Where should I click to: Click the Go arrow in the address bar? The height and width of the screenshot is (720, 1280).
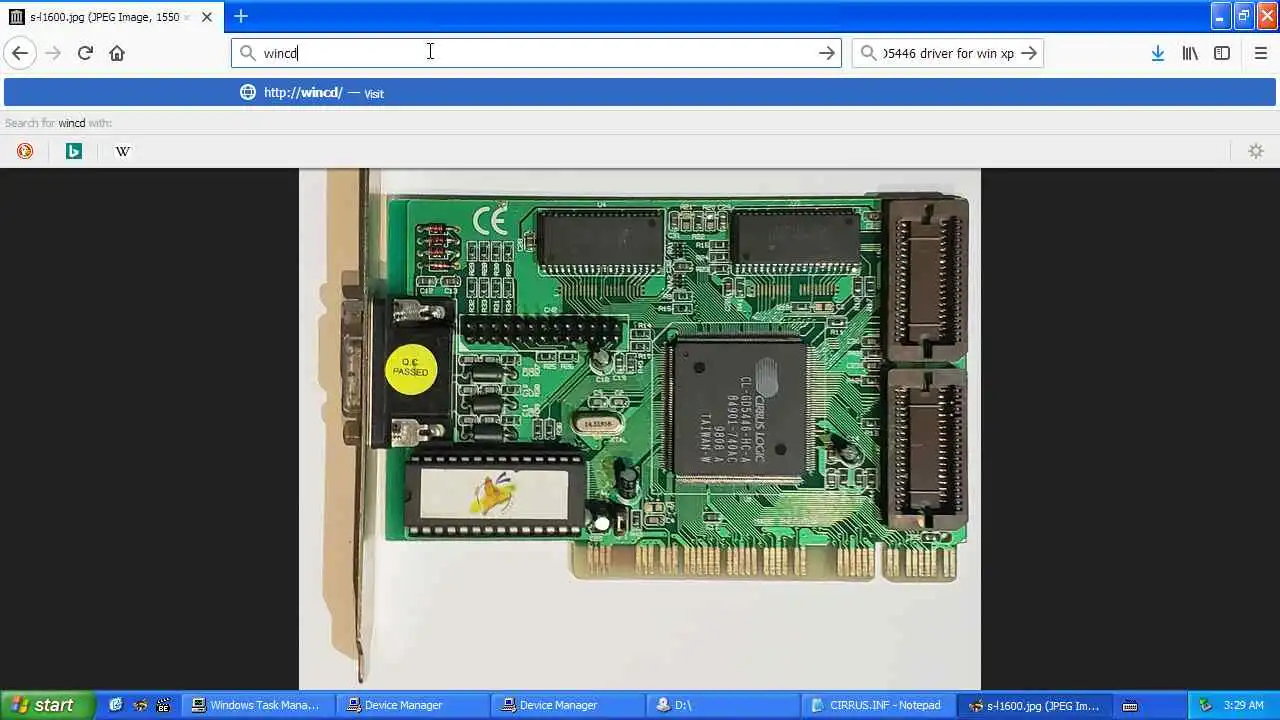pos(826,53)
